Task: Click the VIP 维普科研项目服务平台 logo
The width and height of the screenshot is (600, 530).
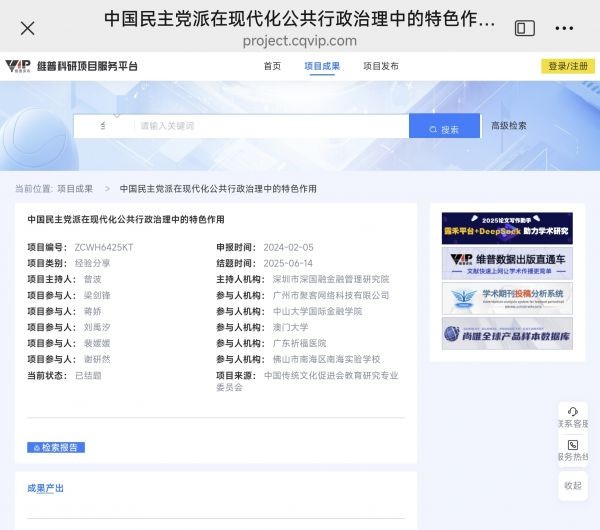Action: pos(71,66)
